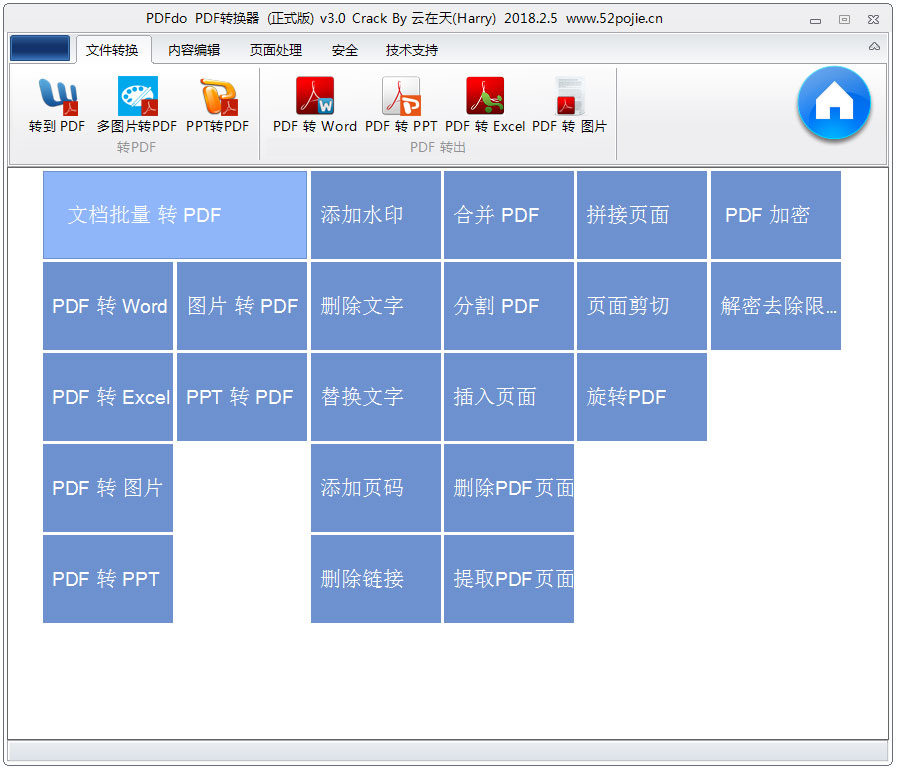Collapse the ribbon with the chevron arrow
Image resolution: width=897 pixels, height=770 pixels.
tap(873, 45)
